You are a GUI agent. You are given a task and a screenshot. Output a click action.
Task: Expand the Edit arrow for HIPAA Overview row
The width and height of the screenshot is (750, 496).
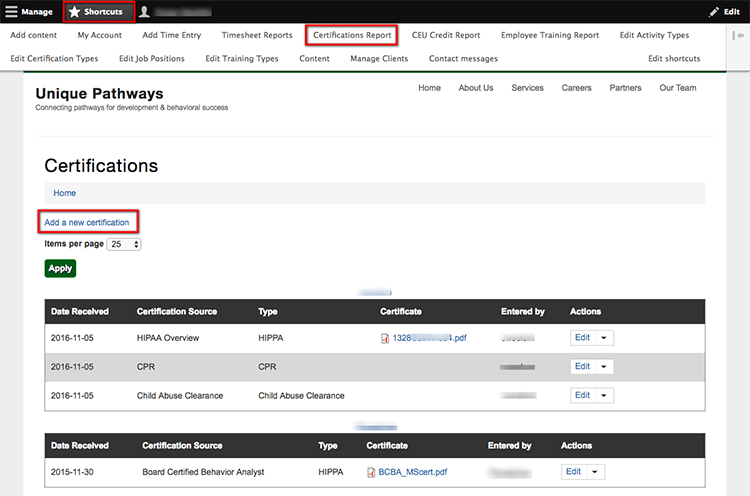click(x=603, y=338)
